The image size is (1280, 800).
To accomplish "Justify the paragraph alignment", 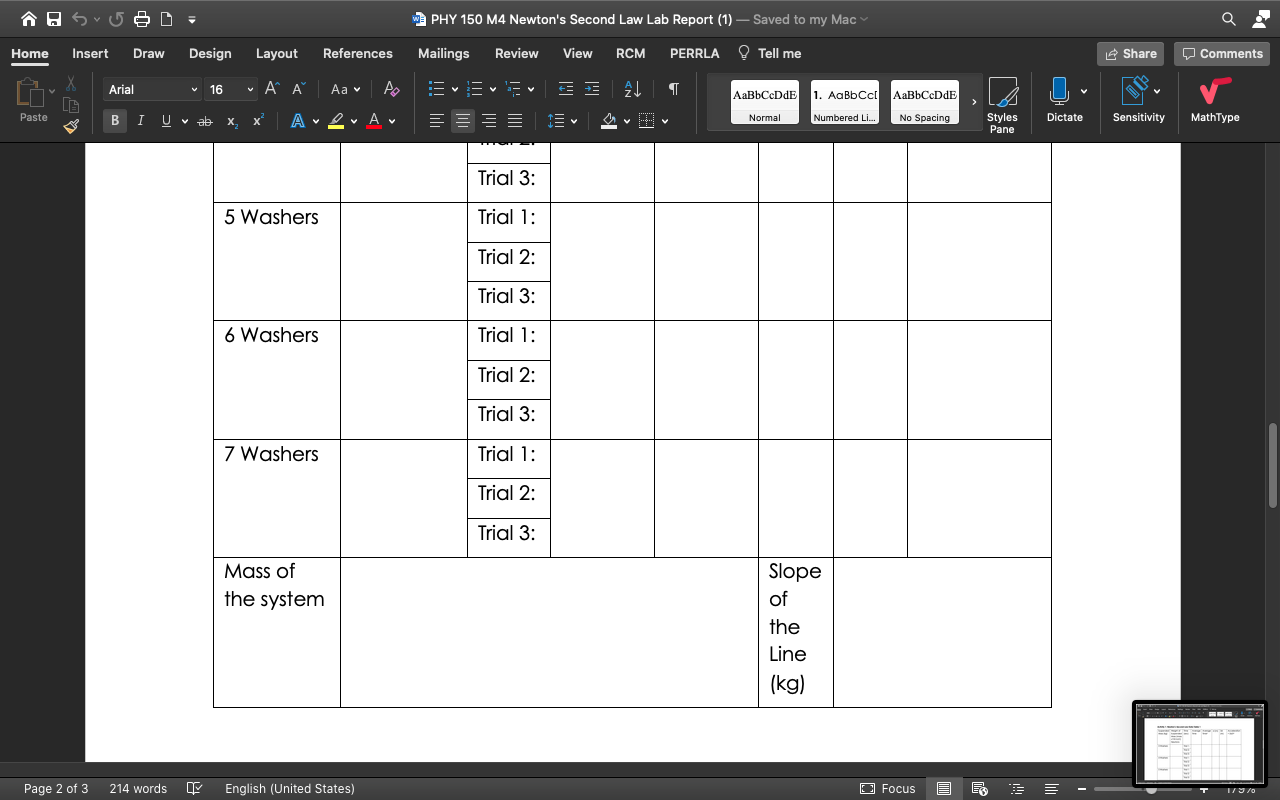I will [x=515, y=120].
